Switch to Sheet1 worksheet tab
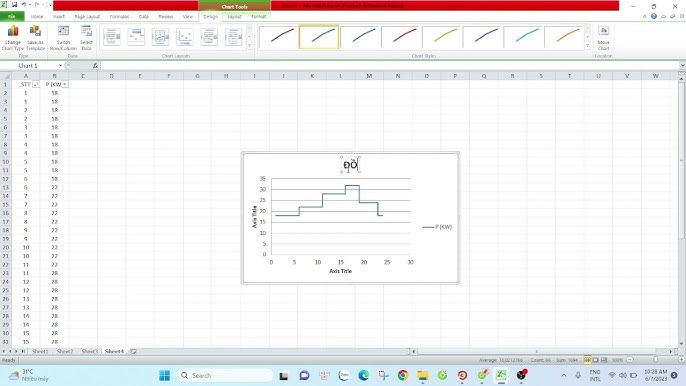This screenshot has width=686, height=386. pyautogui.click(x=40, y=351)
